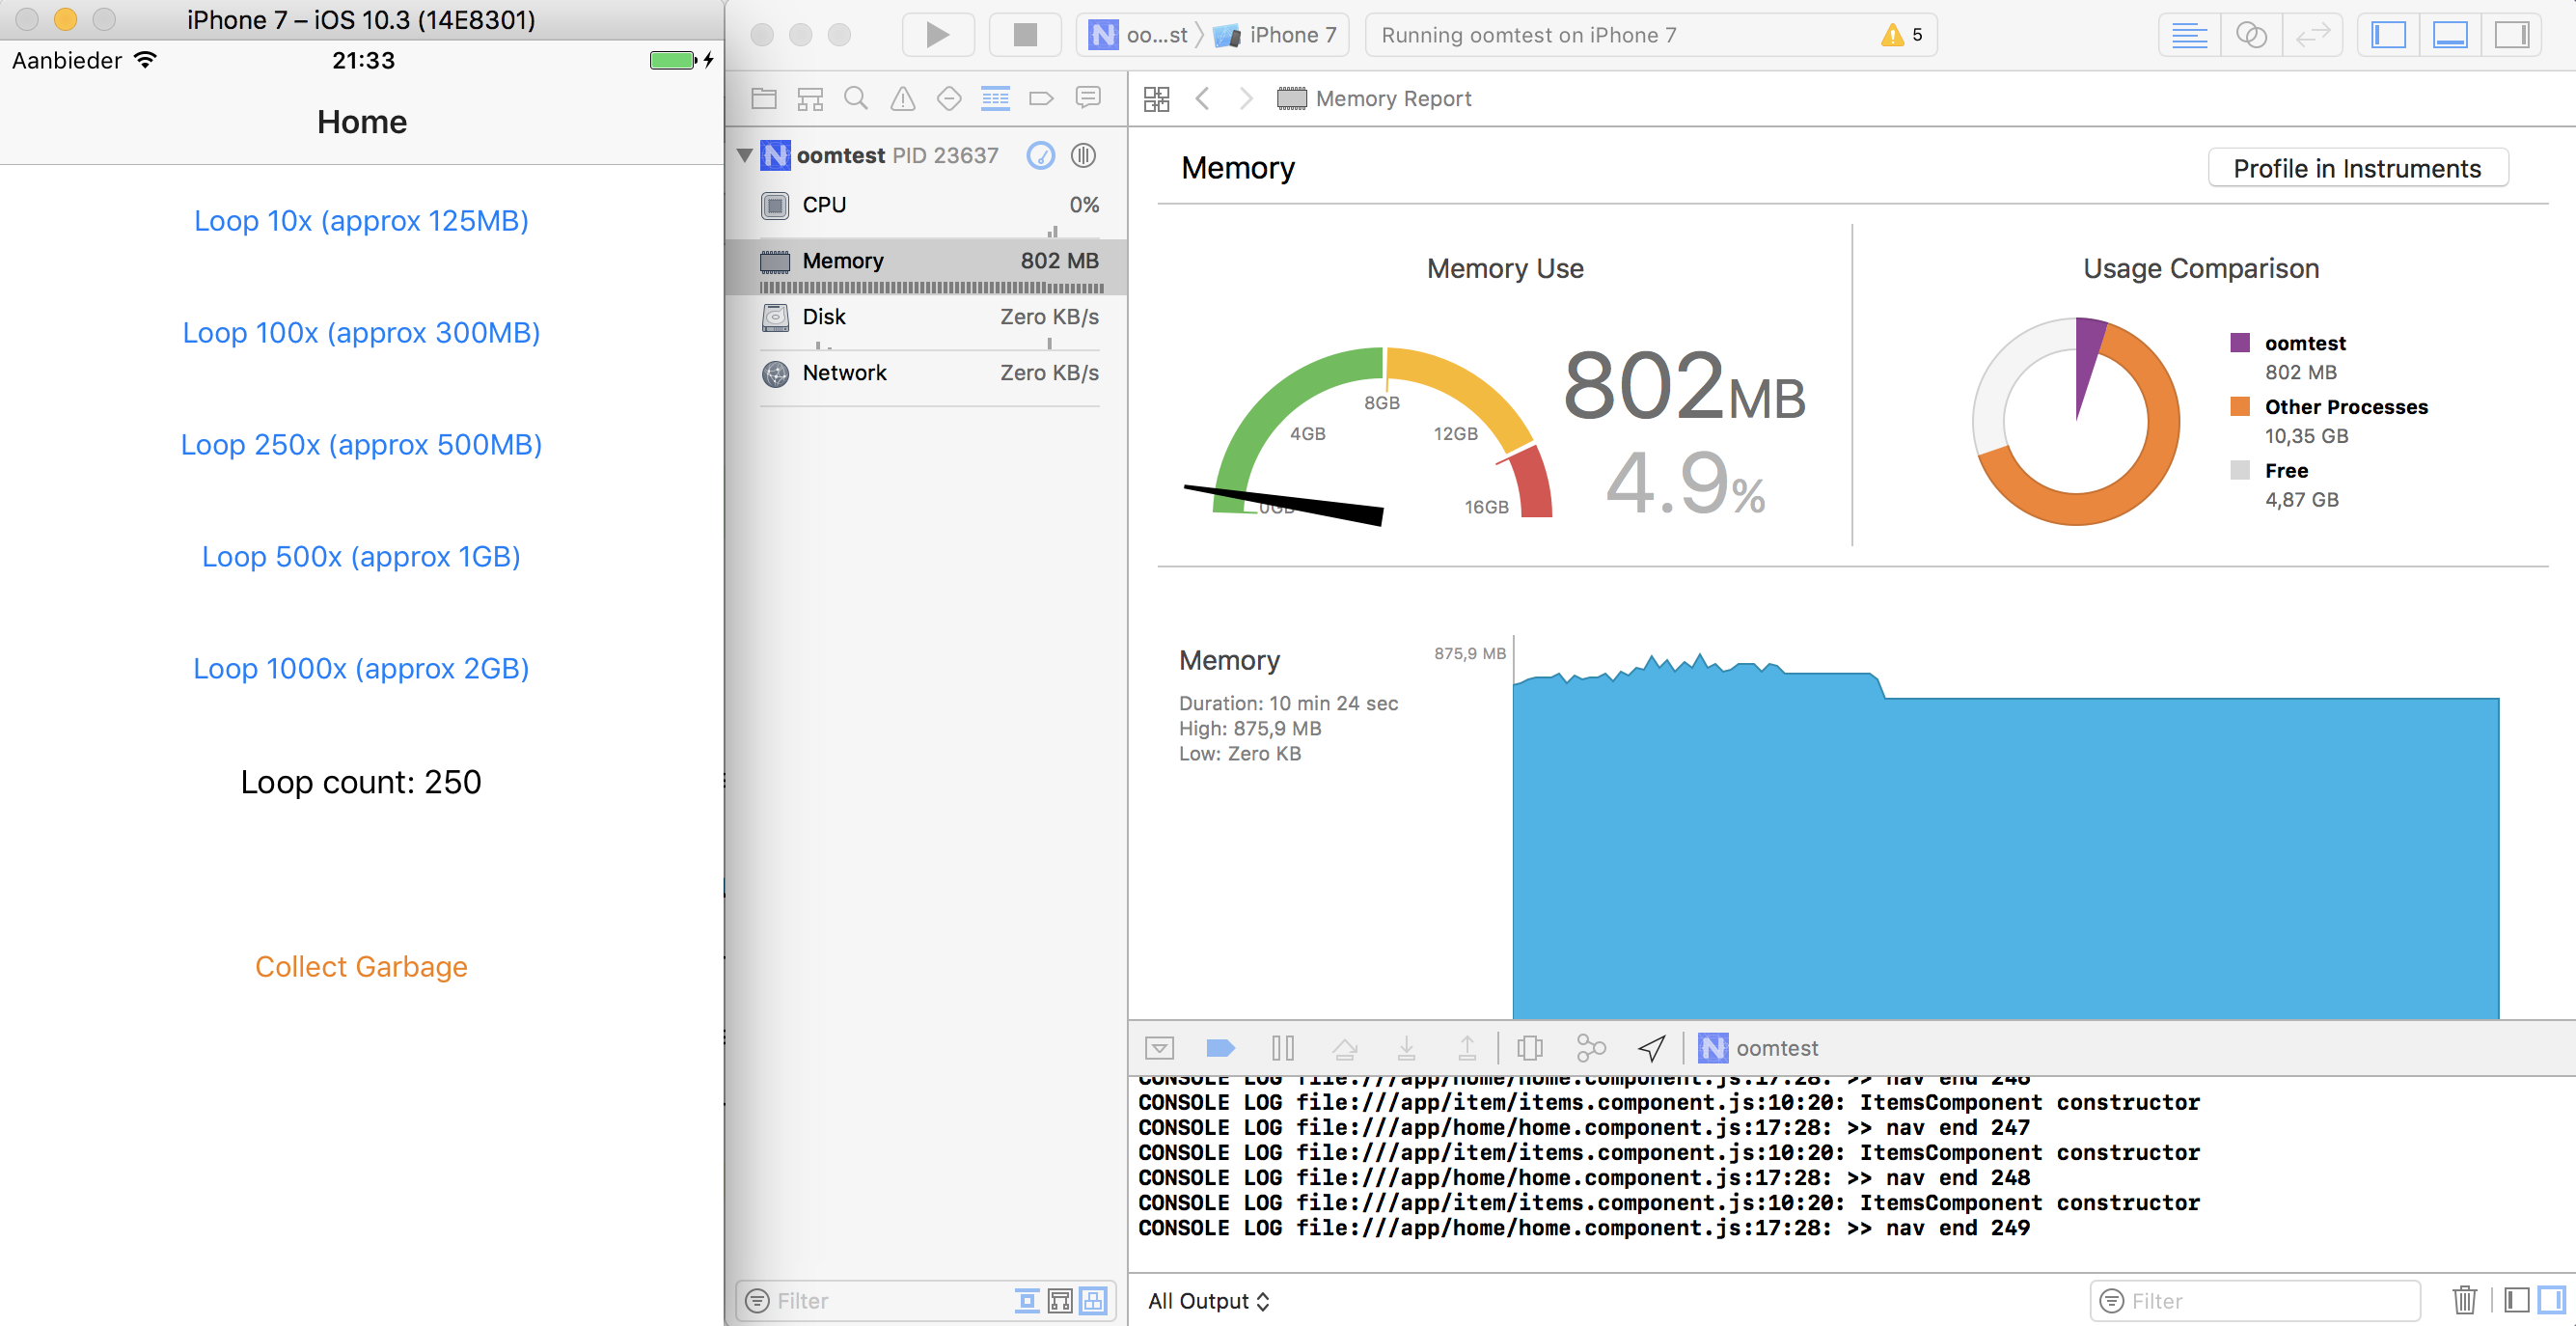Click Debug View Hierarchy icon
The height and width of the screenshot is (1326, 2576).
[1529, 1048]
